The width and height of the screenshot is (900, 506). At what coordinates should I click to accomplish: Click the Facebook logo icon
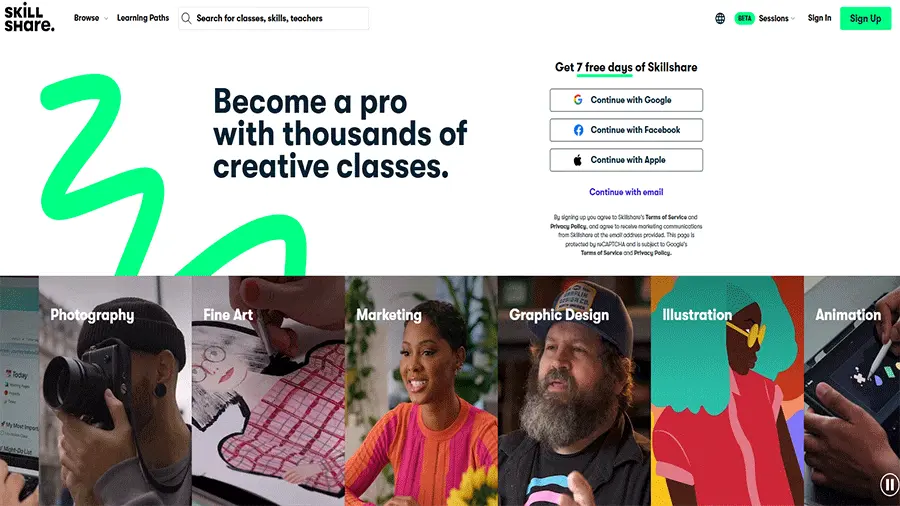tap(578, 130)
